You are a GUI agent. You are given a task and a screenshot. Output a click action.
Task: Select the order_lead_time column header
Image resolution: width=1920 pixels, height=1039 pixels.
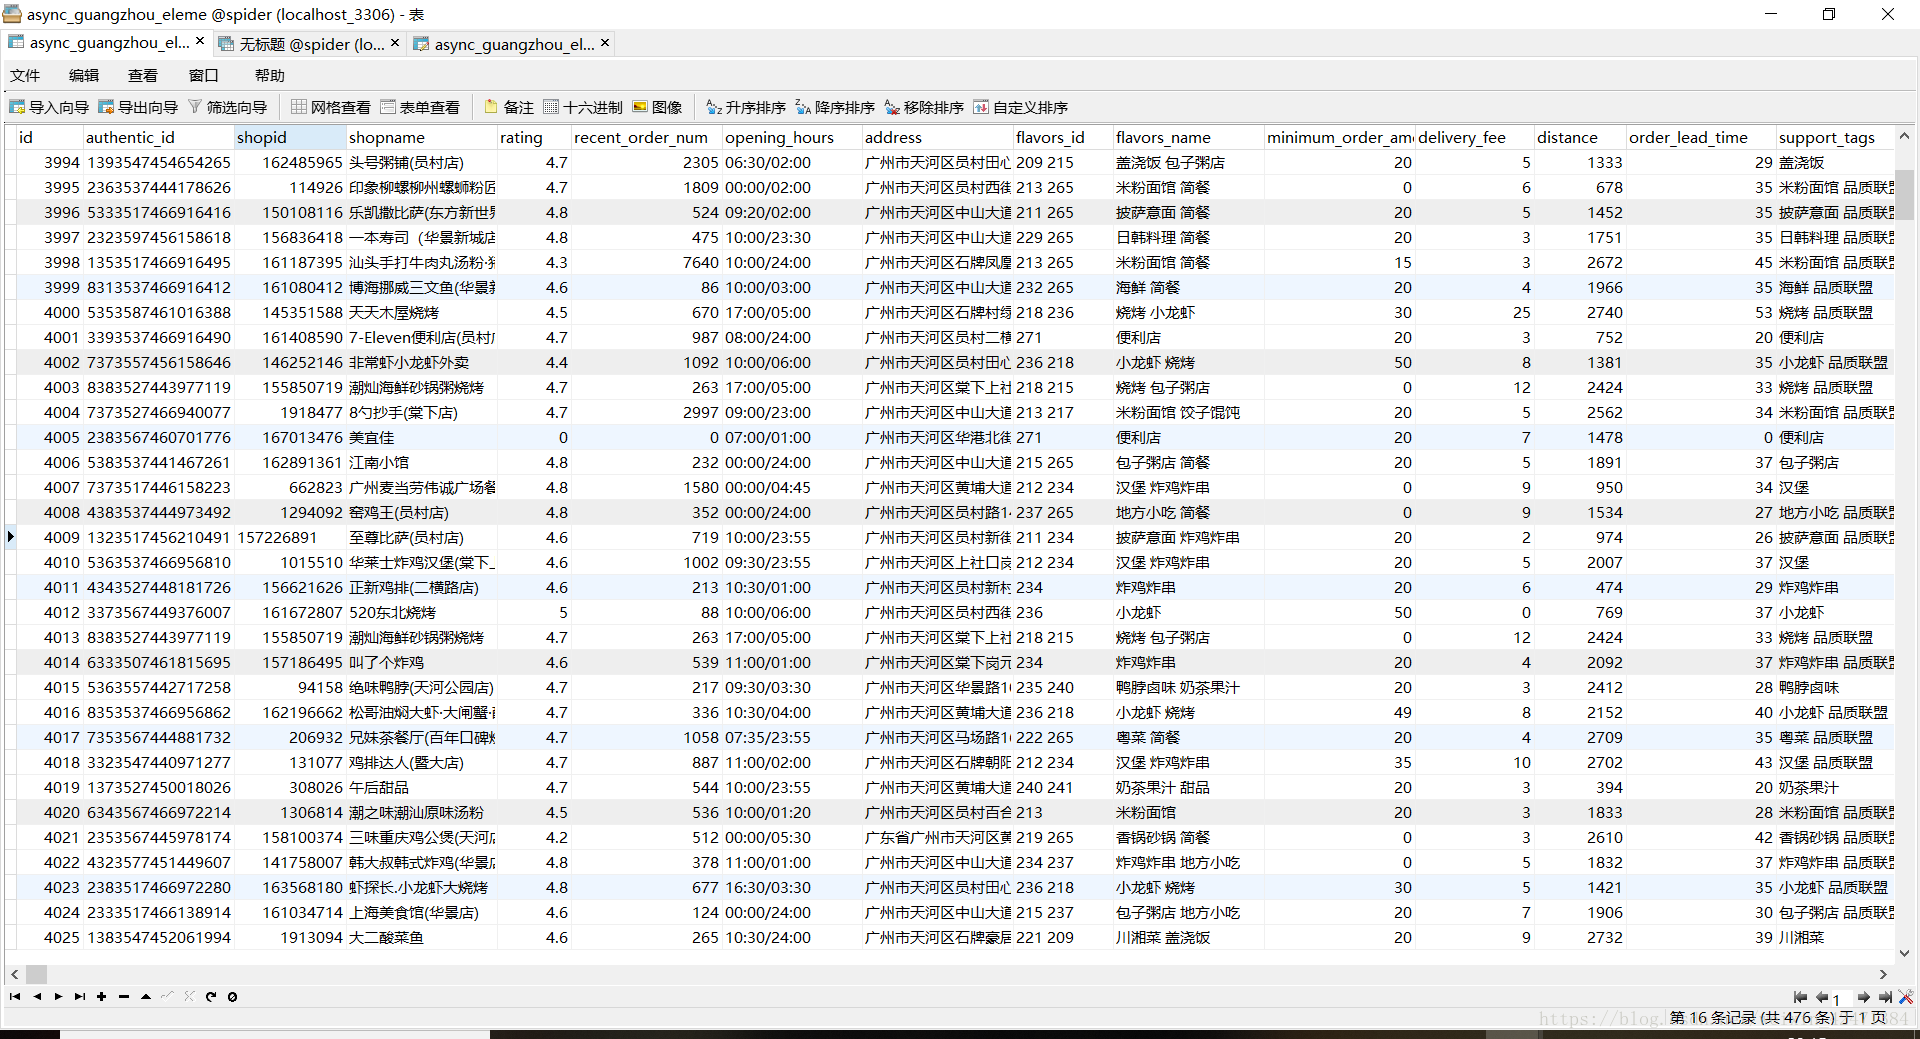coord(1701,138)
